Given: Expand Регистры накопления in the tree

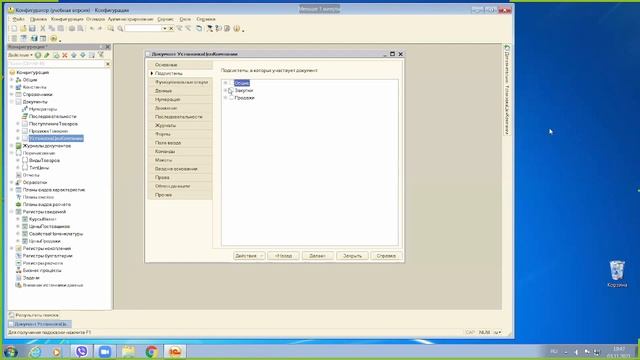Looking at the screenshot, I should tap(12, 249).
